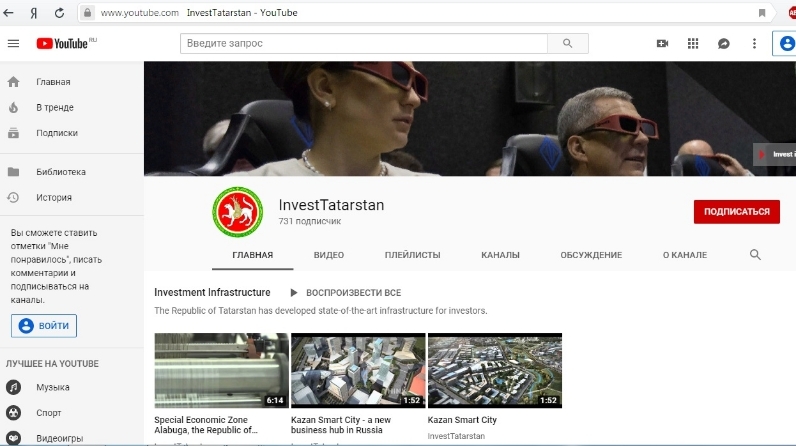796x446 pixels.
Task: Reload the page in browser
Action: pos(60,13)
